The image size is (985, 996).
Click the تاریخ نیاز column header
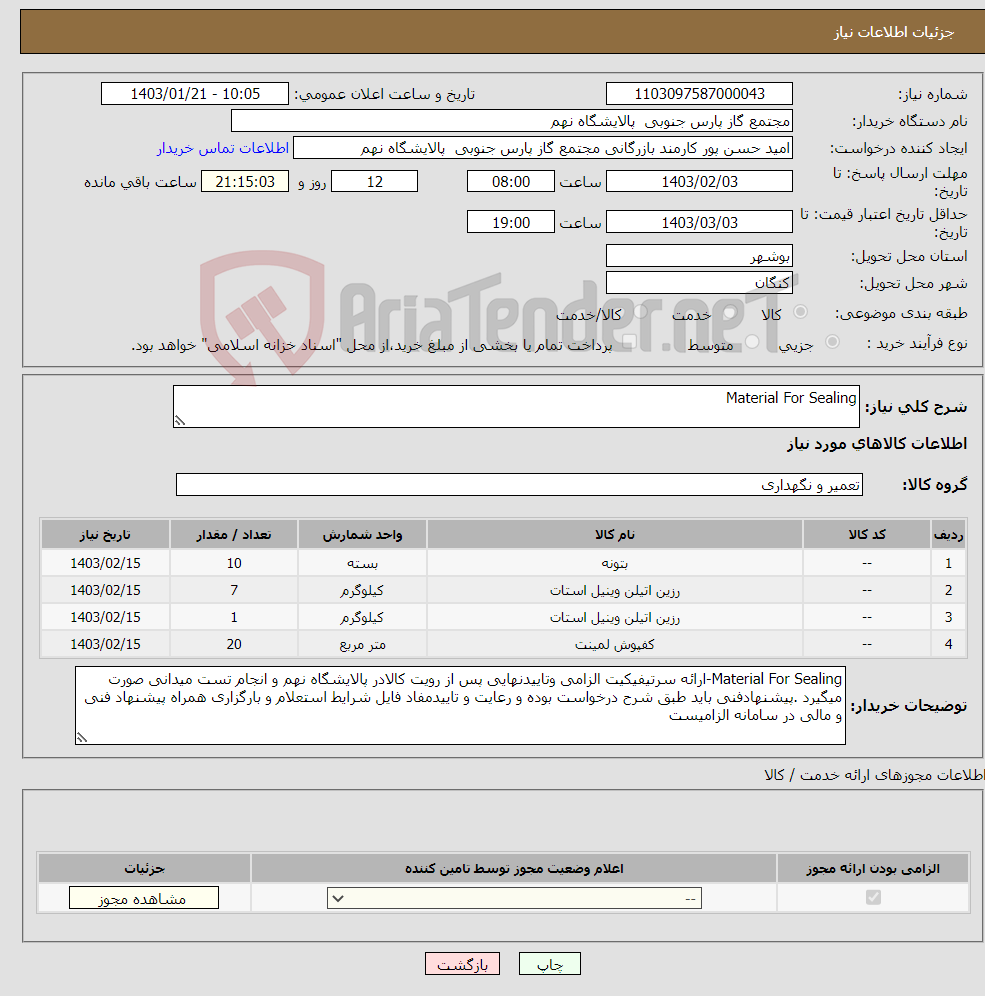point(105,535)
